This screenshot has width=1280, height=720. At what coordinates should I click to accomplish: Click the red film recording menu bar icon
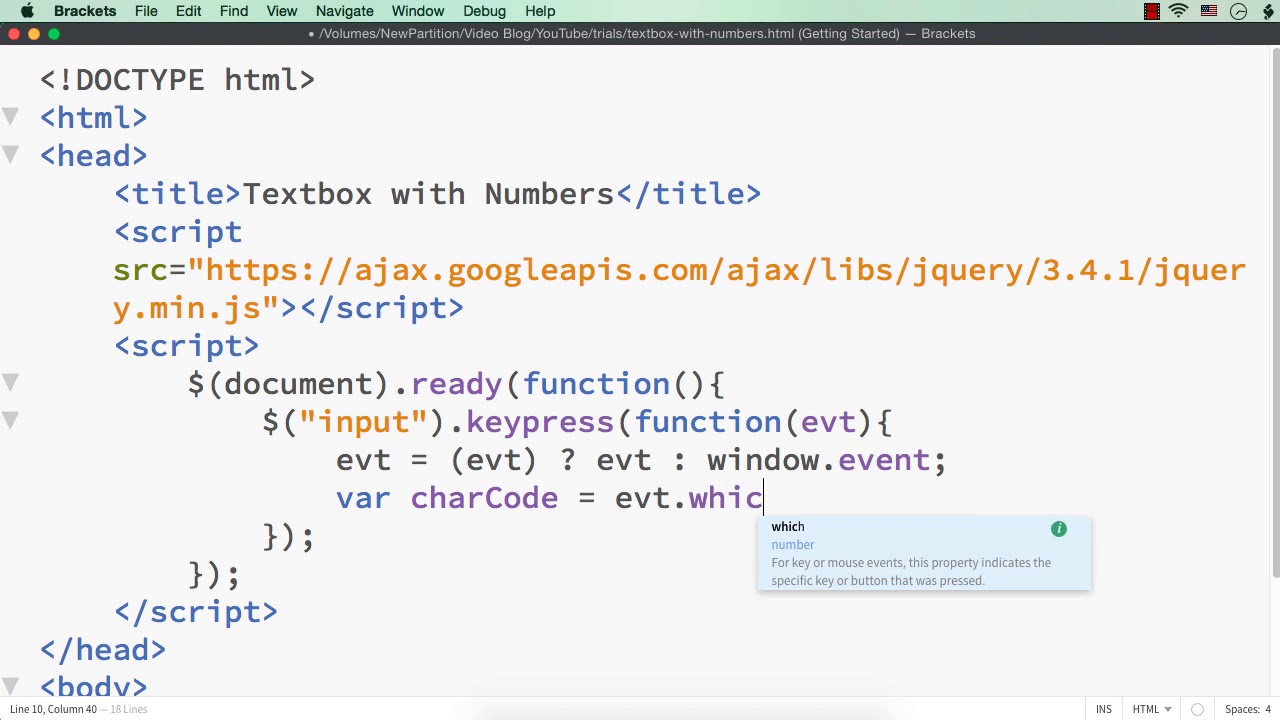[x=1152, y=11]
